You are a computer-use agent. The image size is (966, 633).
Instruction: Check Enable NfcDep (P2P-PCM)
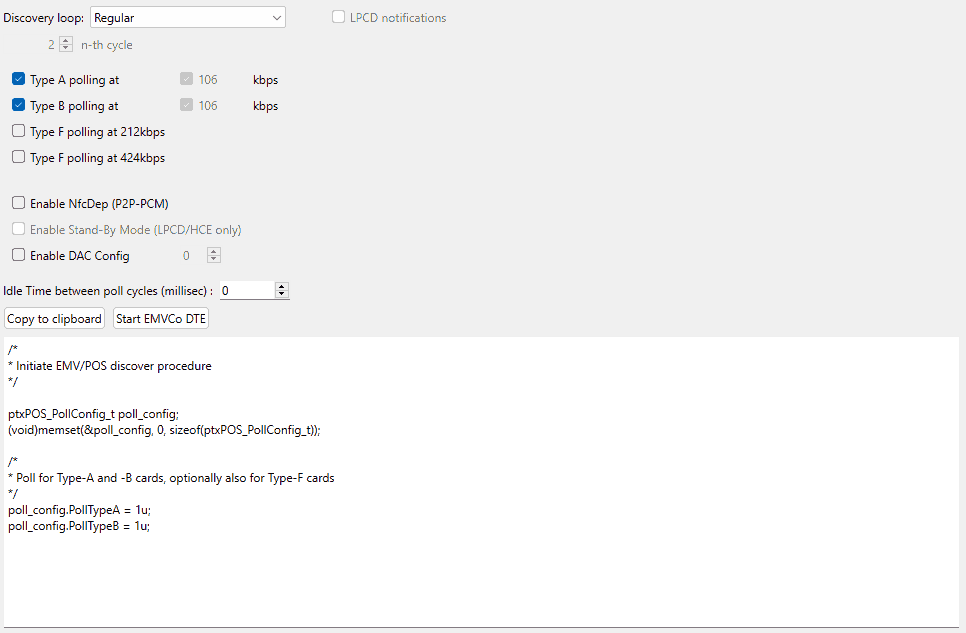[18, 203]
